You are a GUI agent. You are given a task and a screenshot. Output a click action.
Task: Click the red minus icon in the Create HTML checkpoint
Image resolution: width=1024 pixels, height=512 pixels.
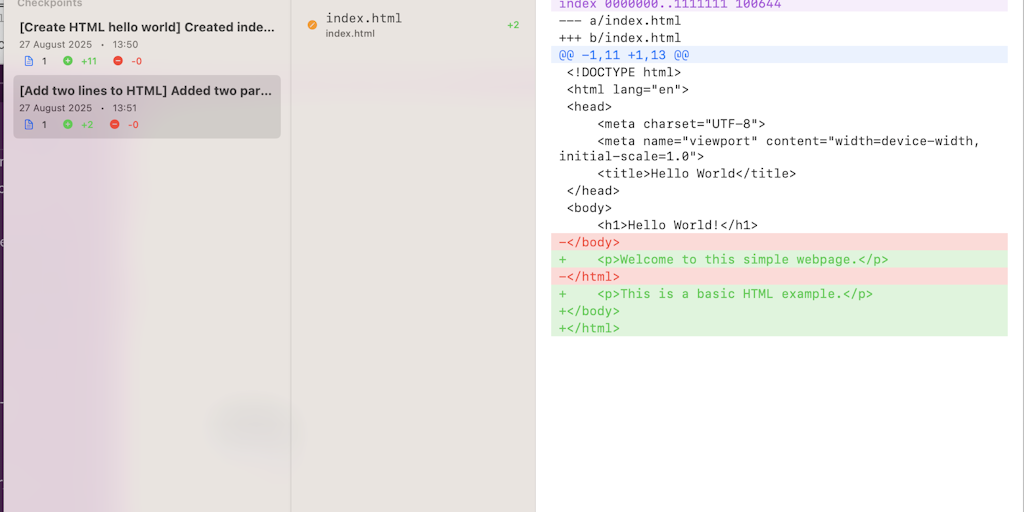[118, 61]
